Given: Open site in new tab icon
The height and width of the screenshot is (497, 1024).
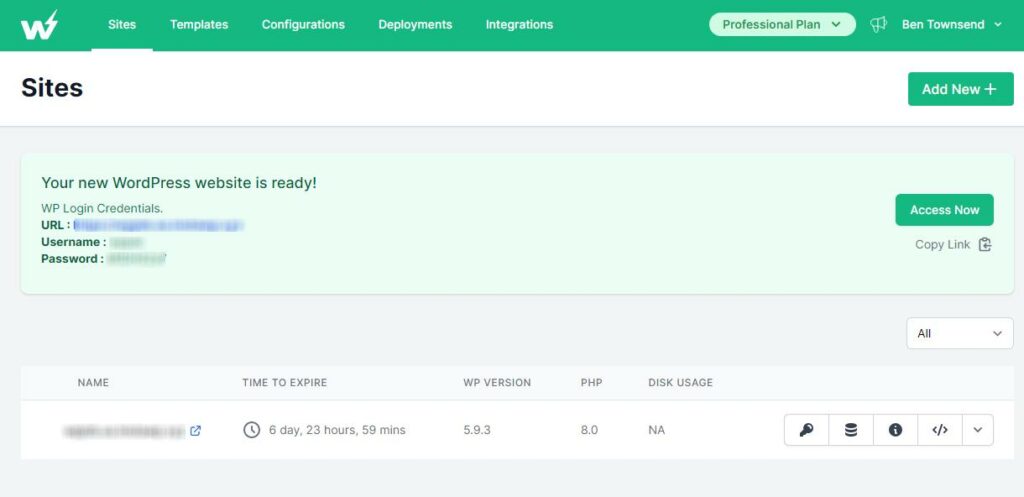Looking at the screenshot, I should pyautogui.click(x=195, y=430).
